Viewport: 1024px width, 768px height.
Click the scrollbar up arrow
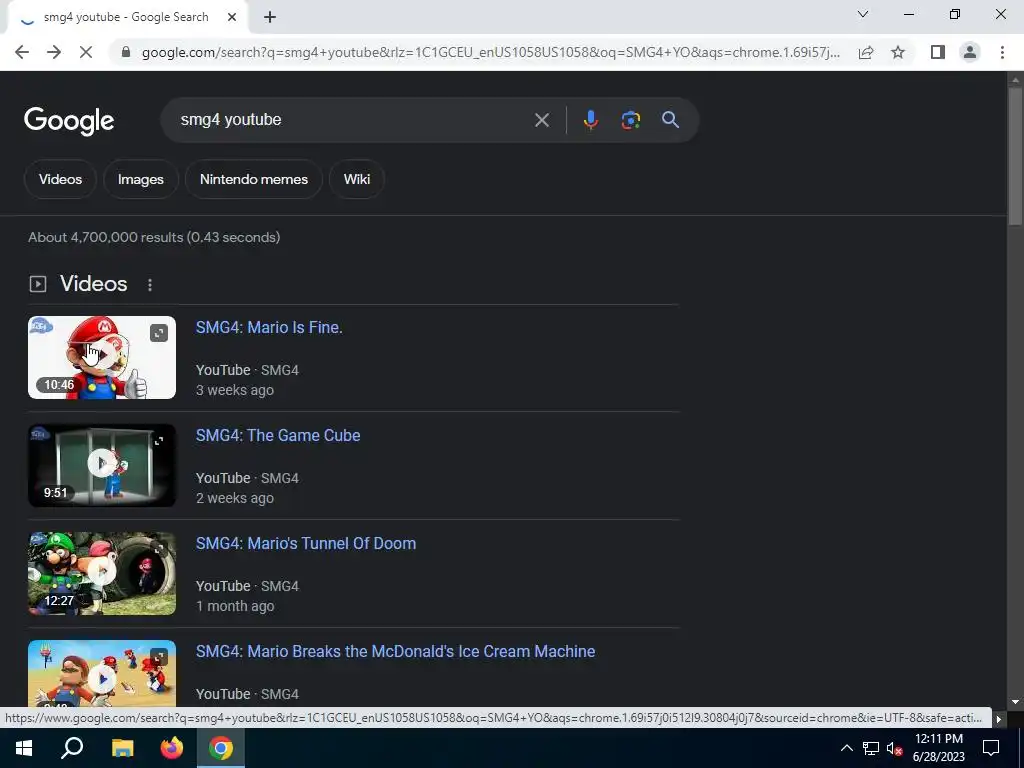point(1015,79)
